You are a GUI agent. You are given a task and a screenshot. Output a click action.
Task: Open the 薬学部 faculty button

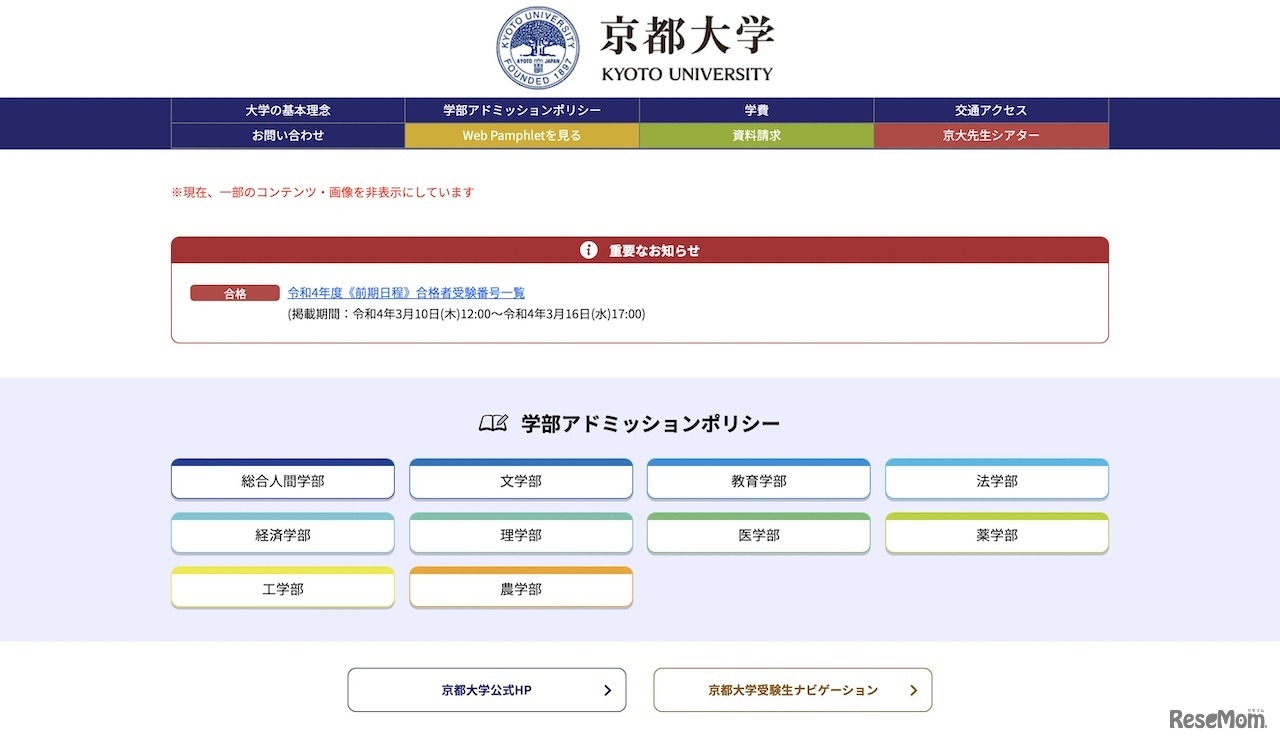click(x=997, y=533)
